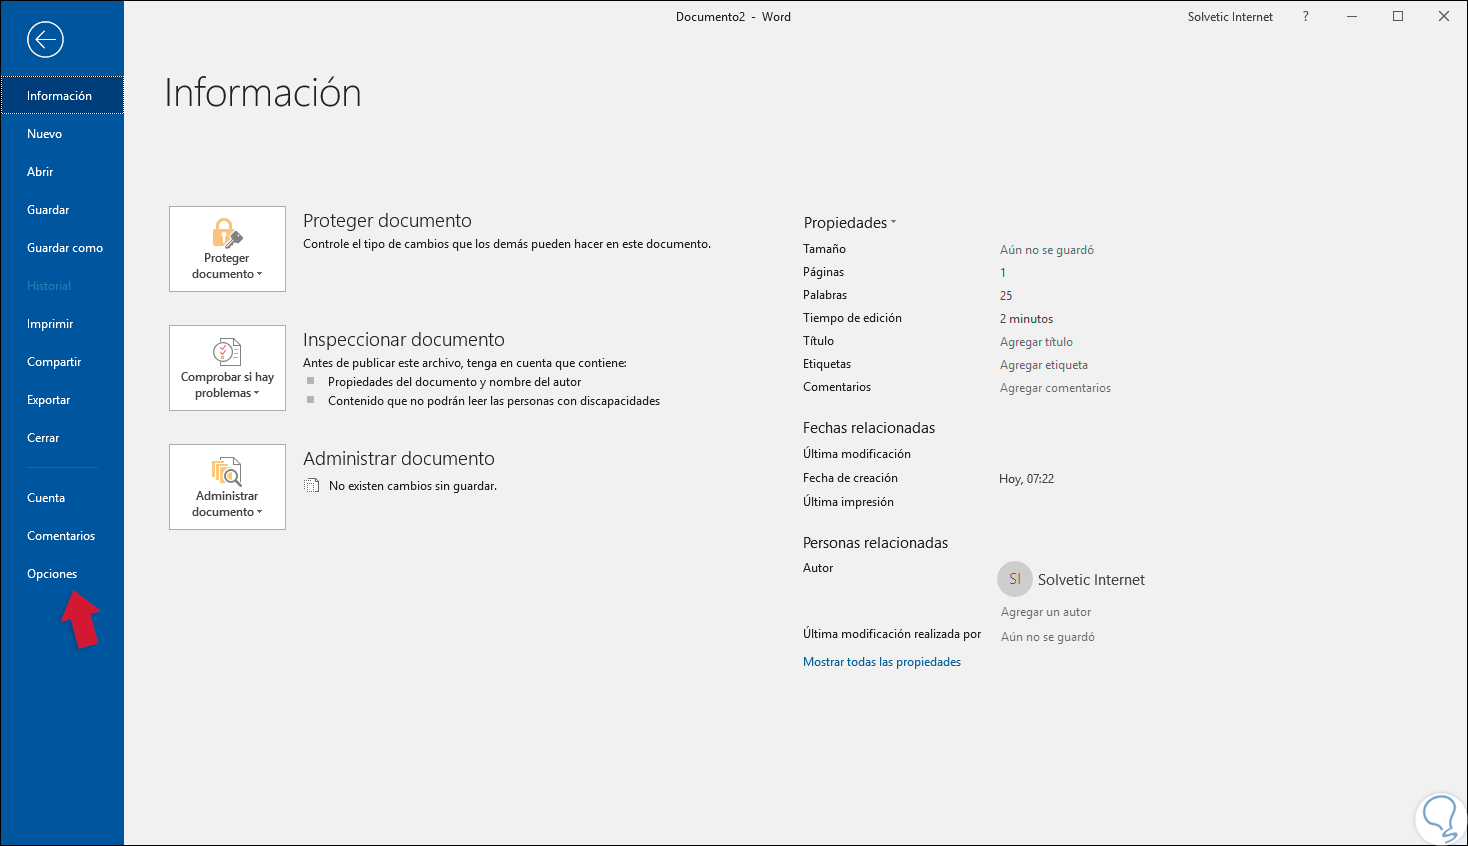This screenshot has width=1468, height=846.
Task: Click the creation date Hoy, 07:22
Action: coord(1026,479)
